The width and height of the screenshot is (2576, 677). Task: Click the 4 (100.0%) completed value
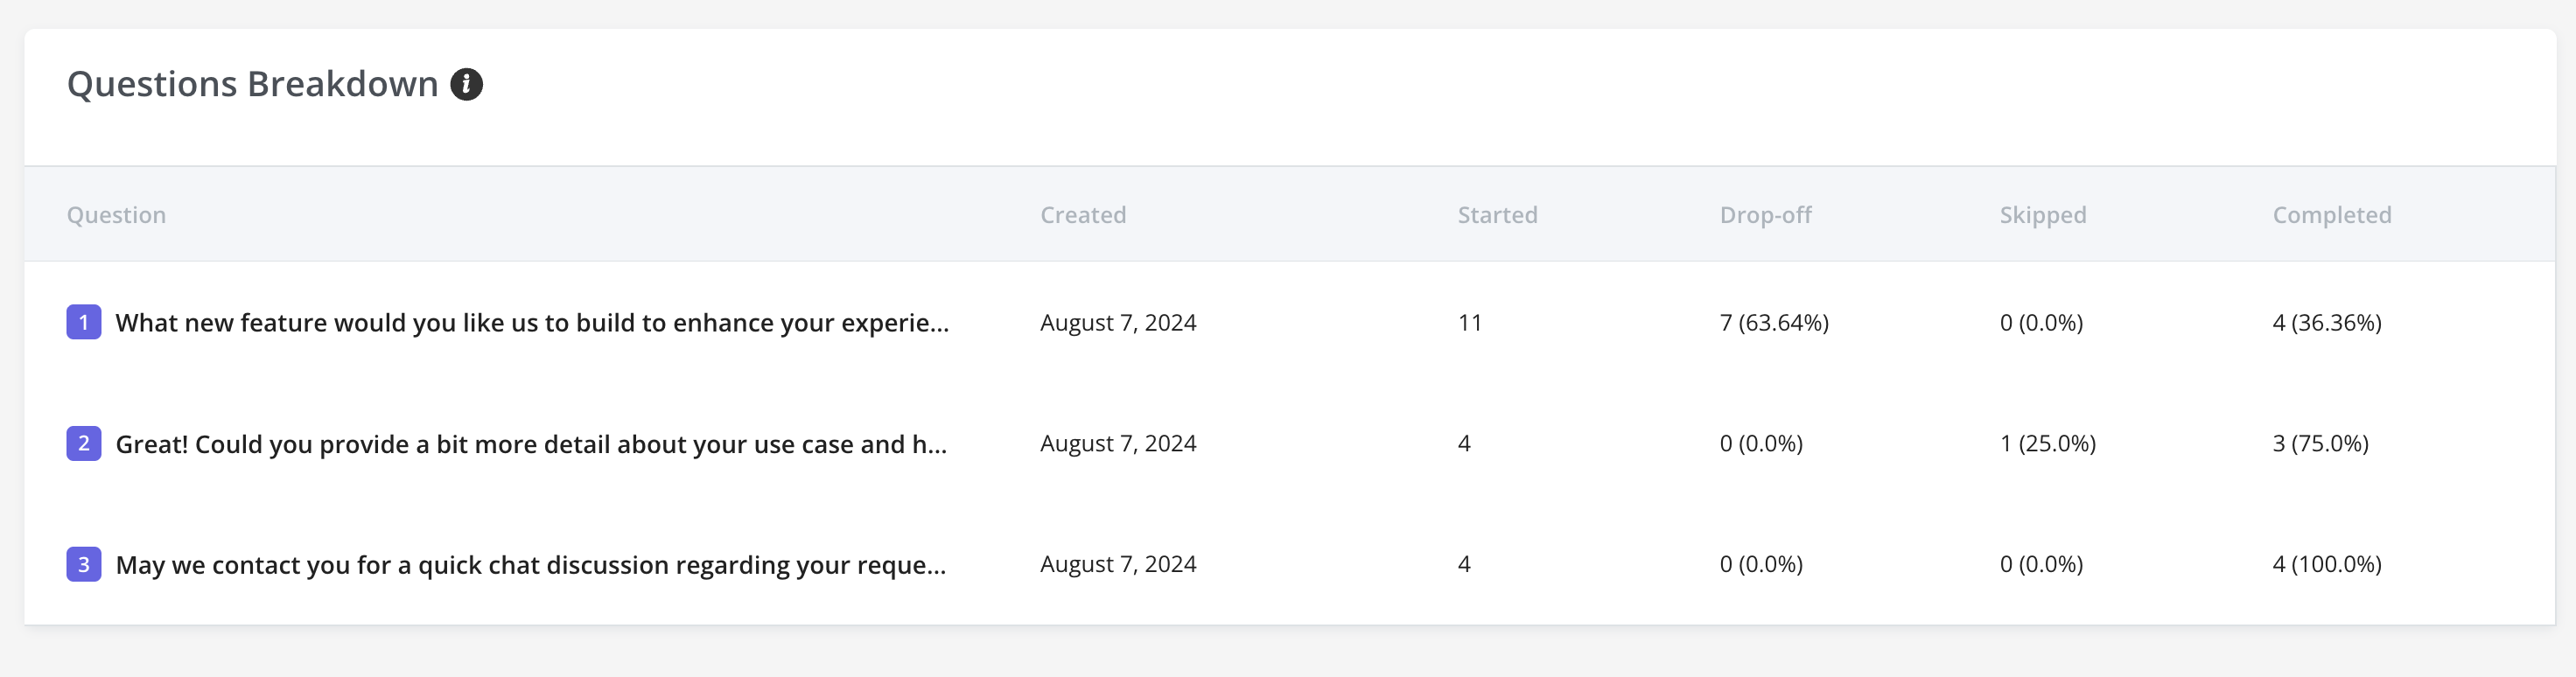[2326, 564]
